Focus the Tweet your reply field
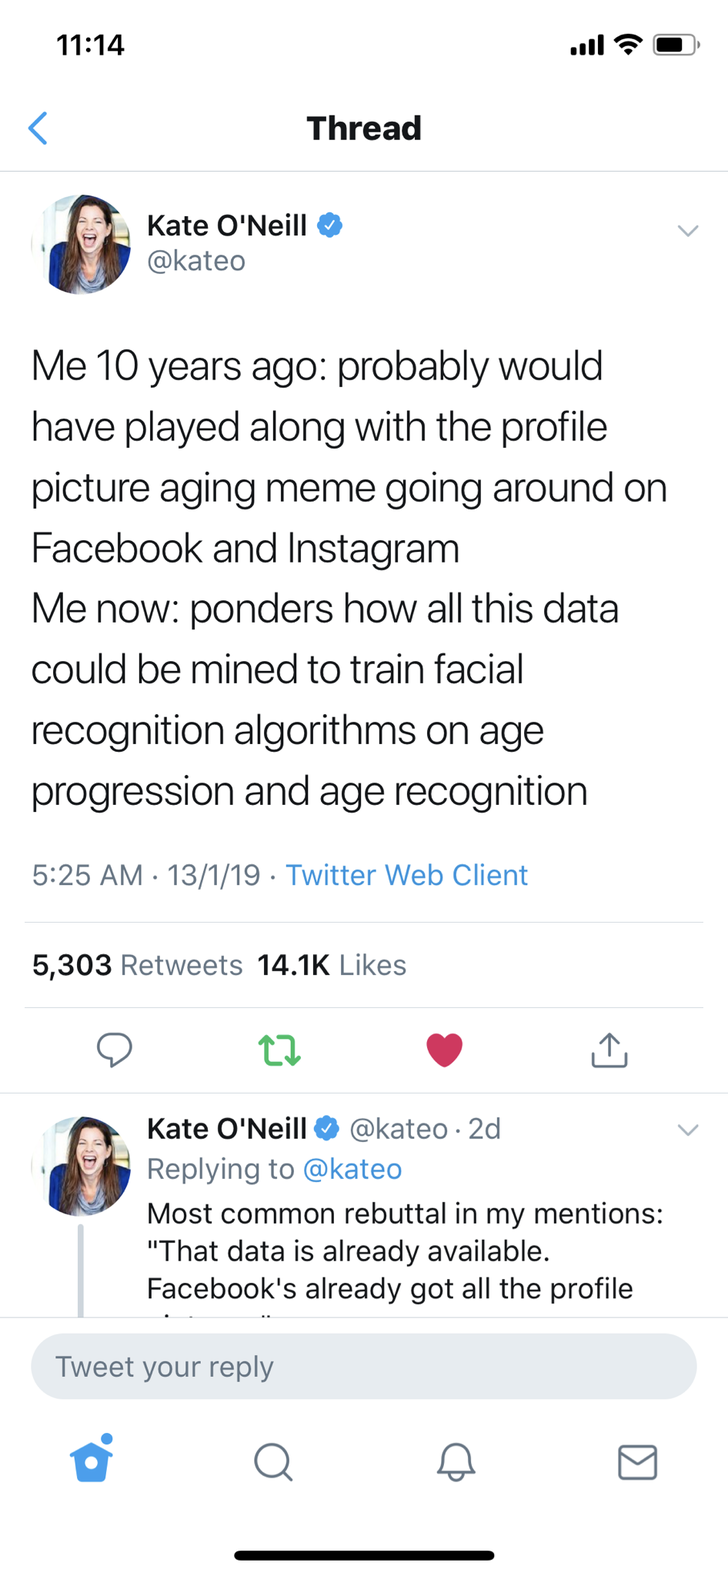 point(363,1366)
